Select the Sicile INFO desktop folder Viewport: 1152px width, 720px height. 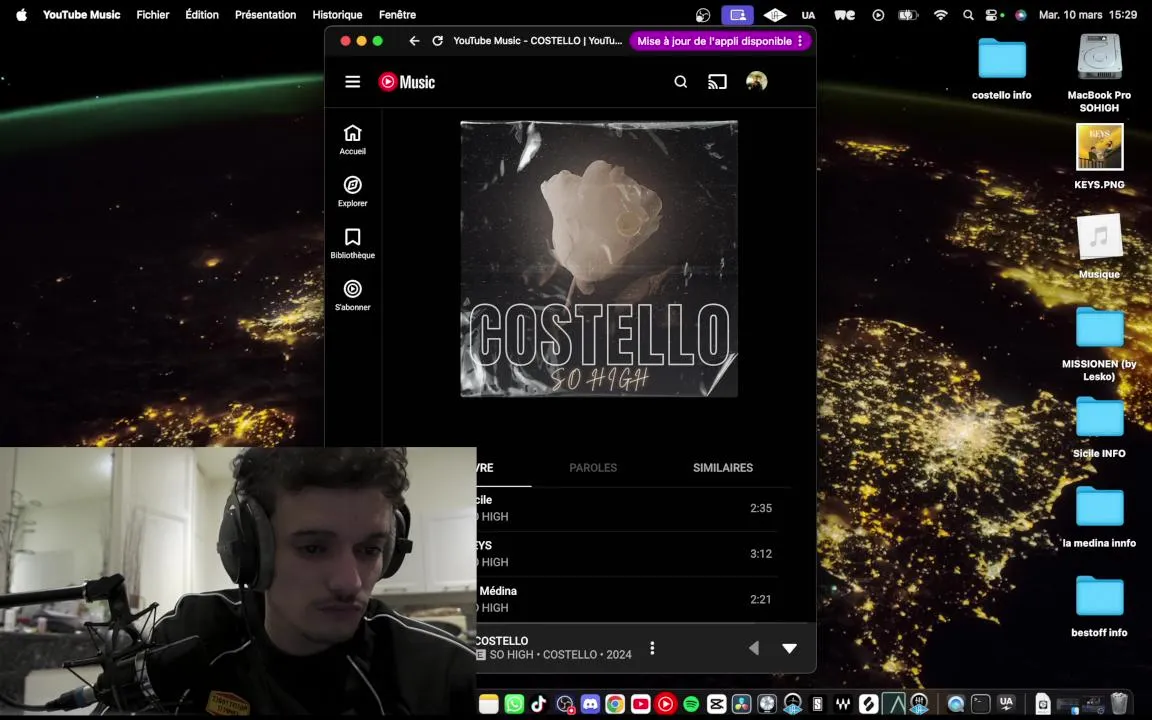pos(1099,428)
